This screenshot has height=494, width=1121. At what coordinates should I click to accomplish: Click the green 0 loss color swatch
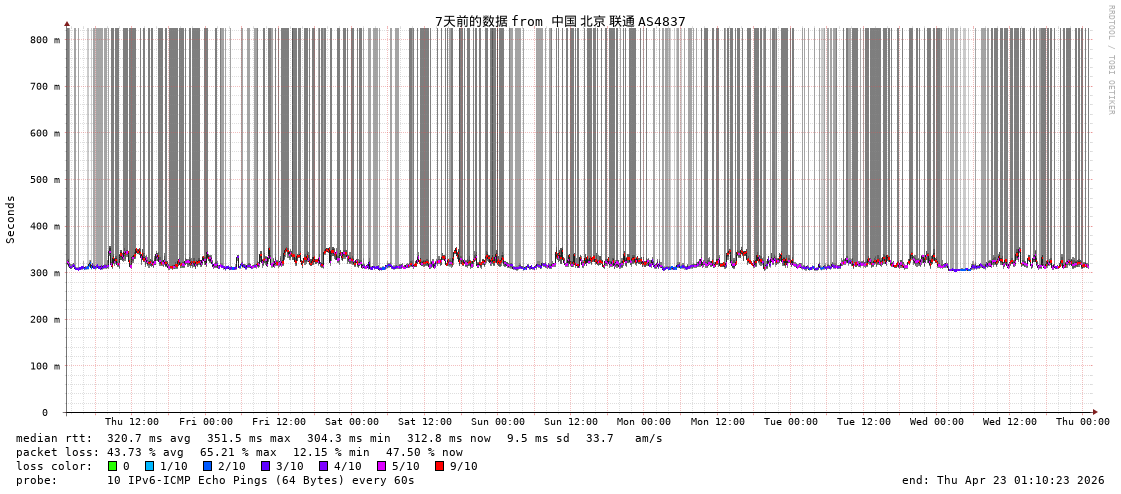click(x=113, y=466)
